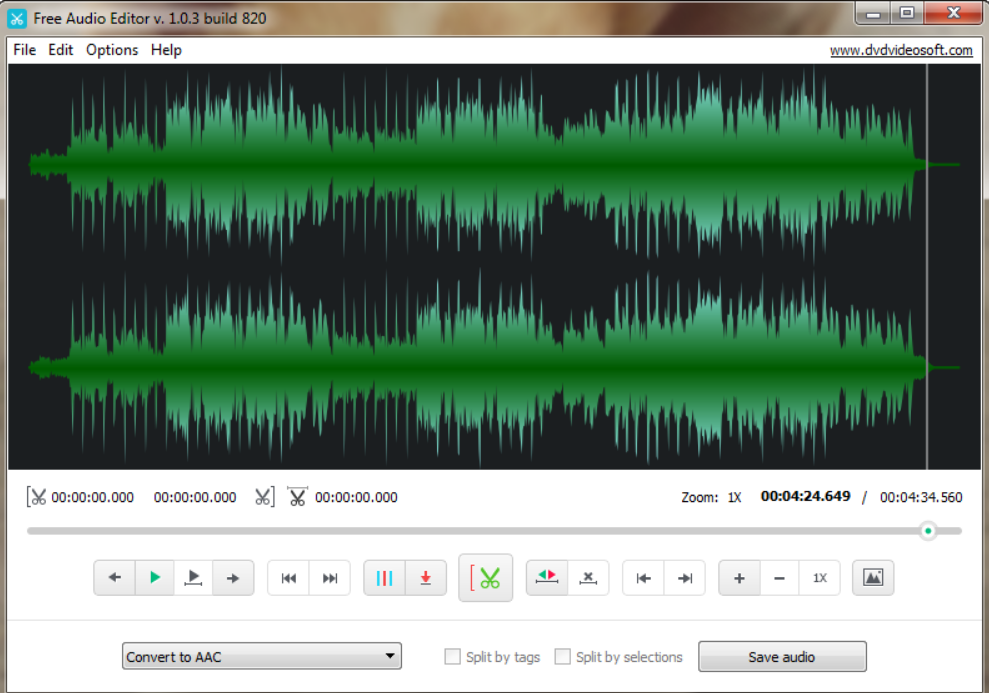Open the Help menu
The height and width of the screenshot is (693, 989).
coord(166,50)
